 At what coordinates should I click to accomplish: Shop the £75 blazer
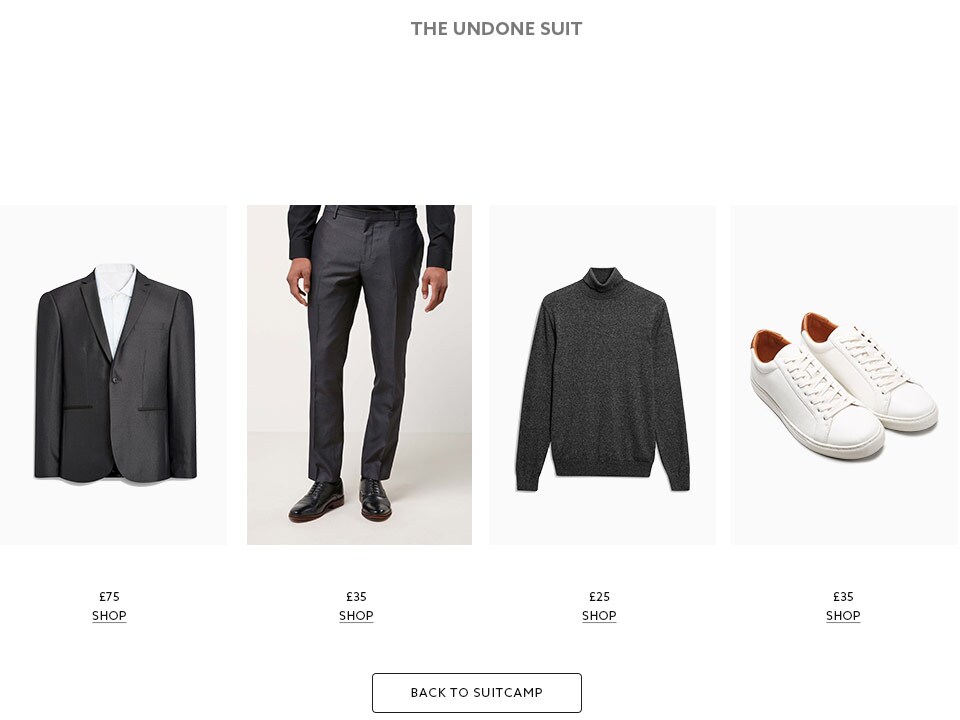coord(109,615)
